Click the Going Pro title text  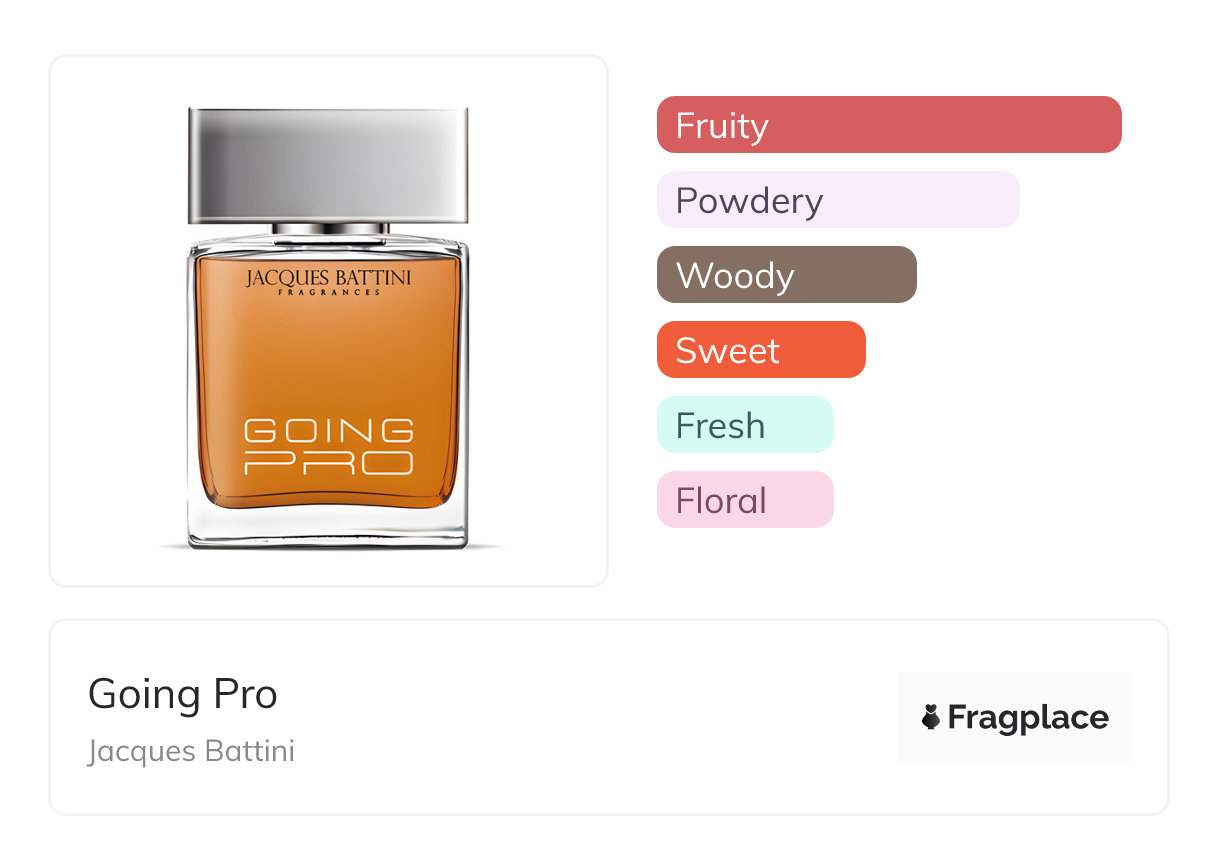click(183, 694)
